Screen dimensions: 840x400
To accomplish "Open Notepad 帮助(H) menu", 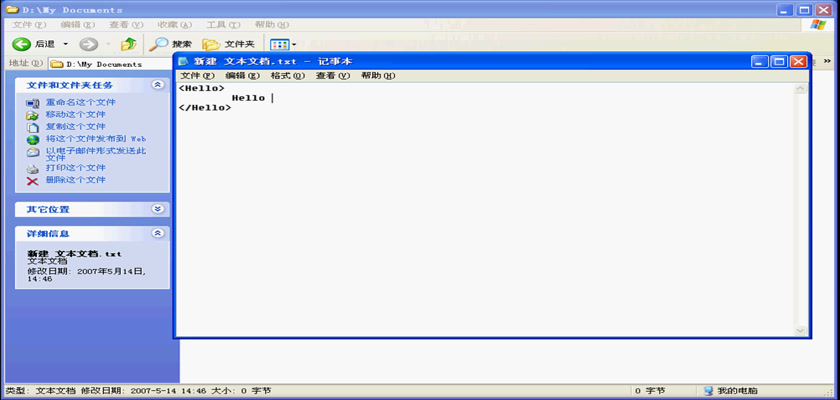I will point(378,76).
